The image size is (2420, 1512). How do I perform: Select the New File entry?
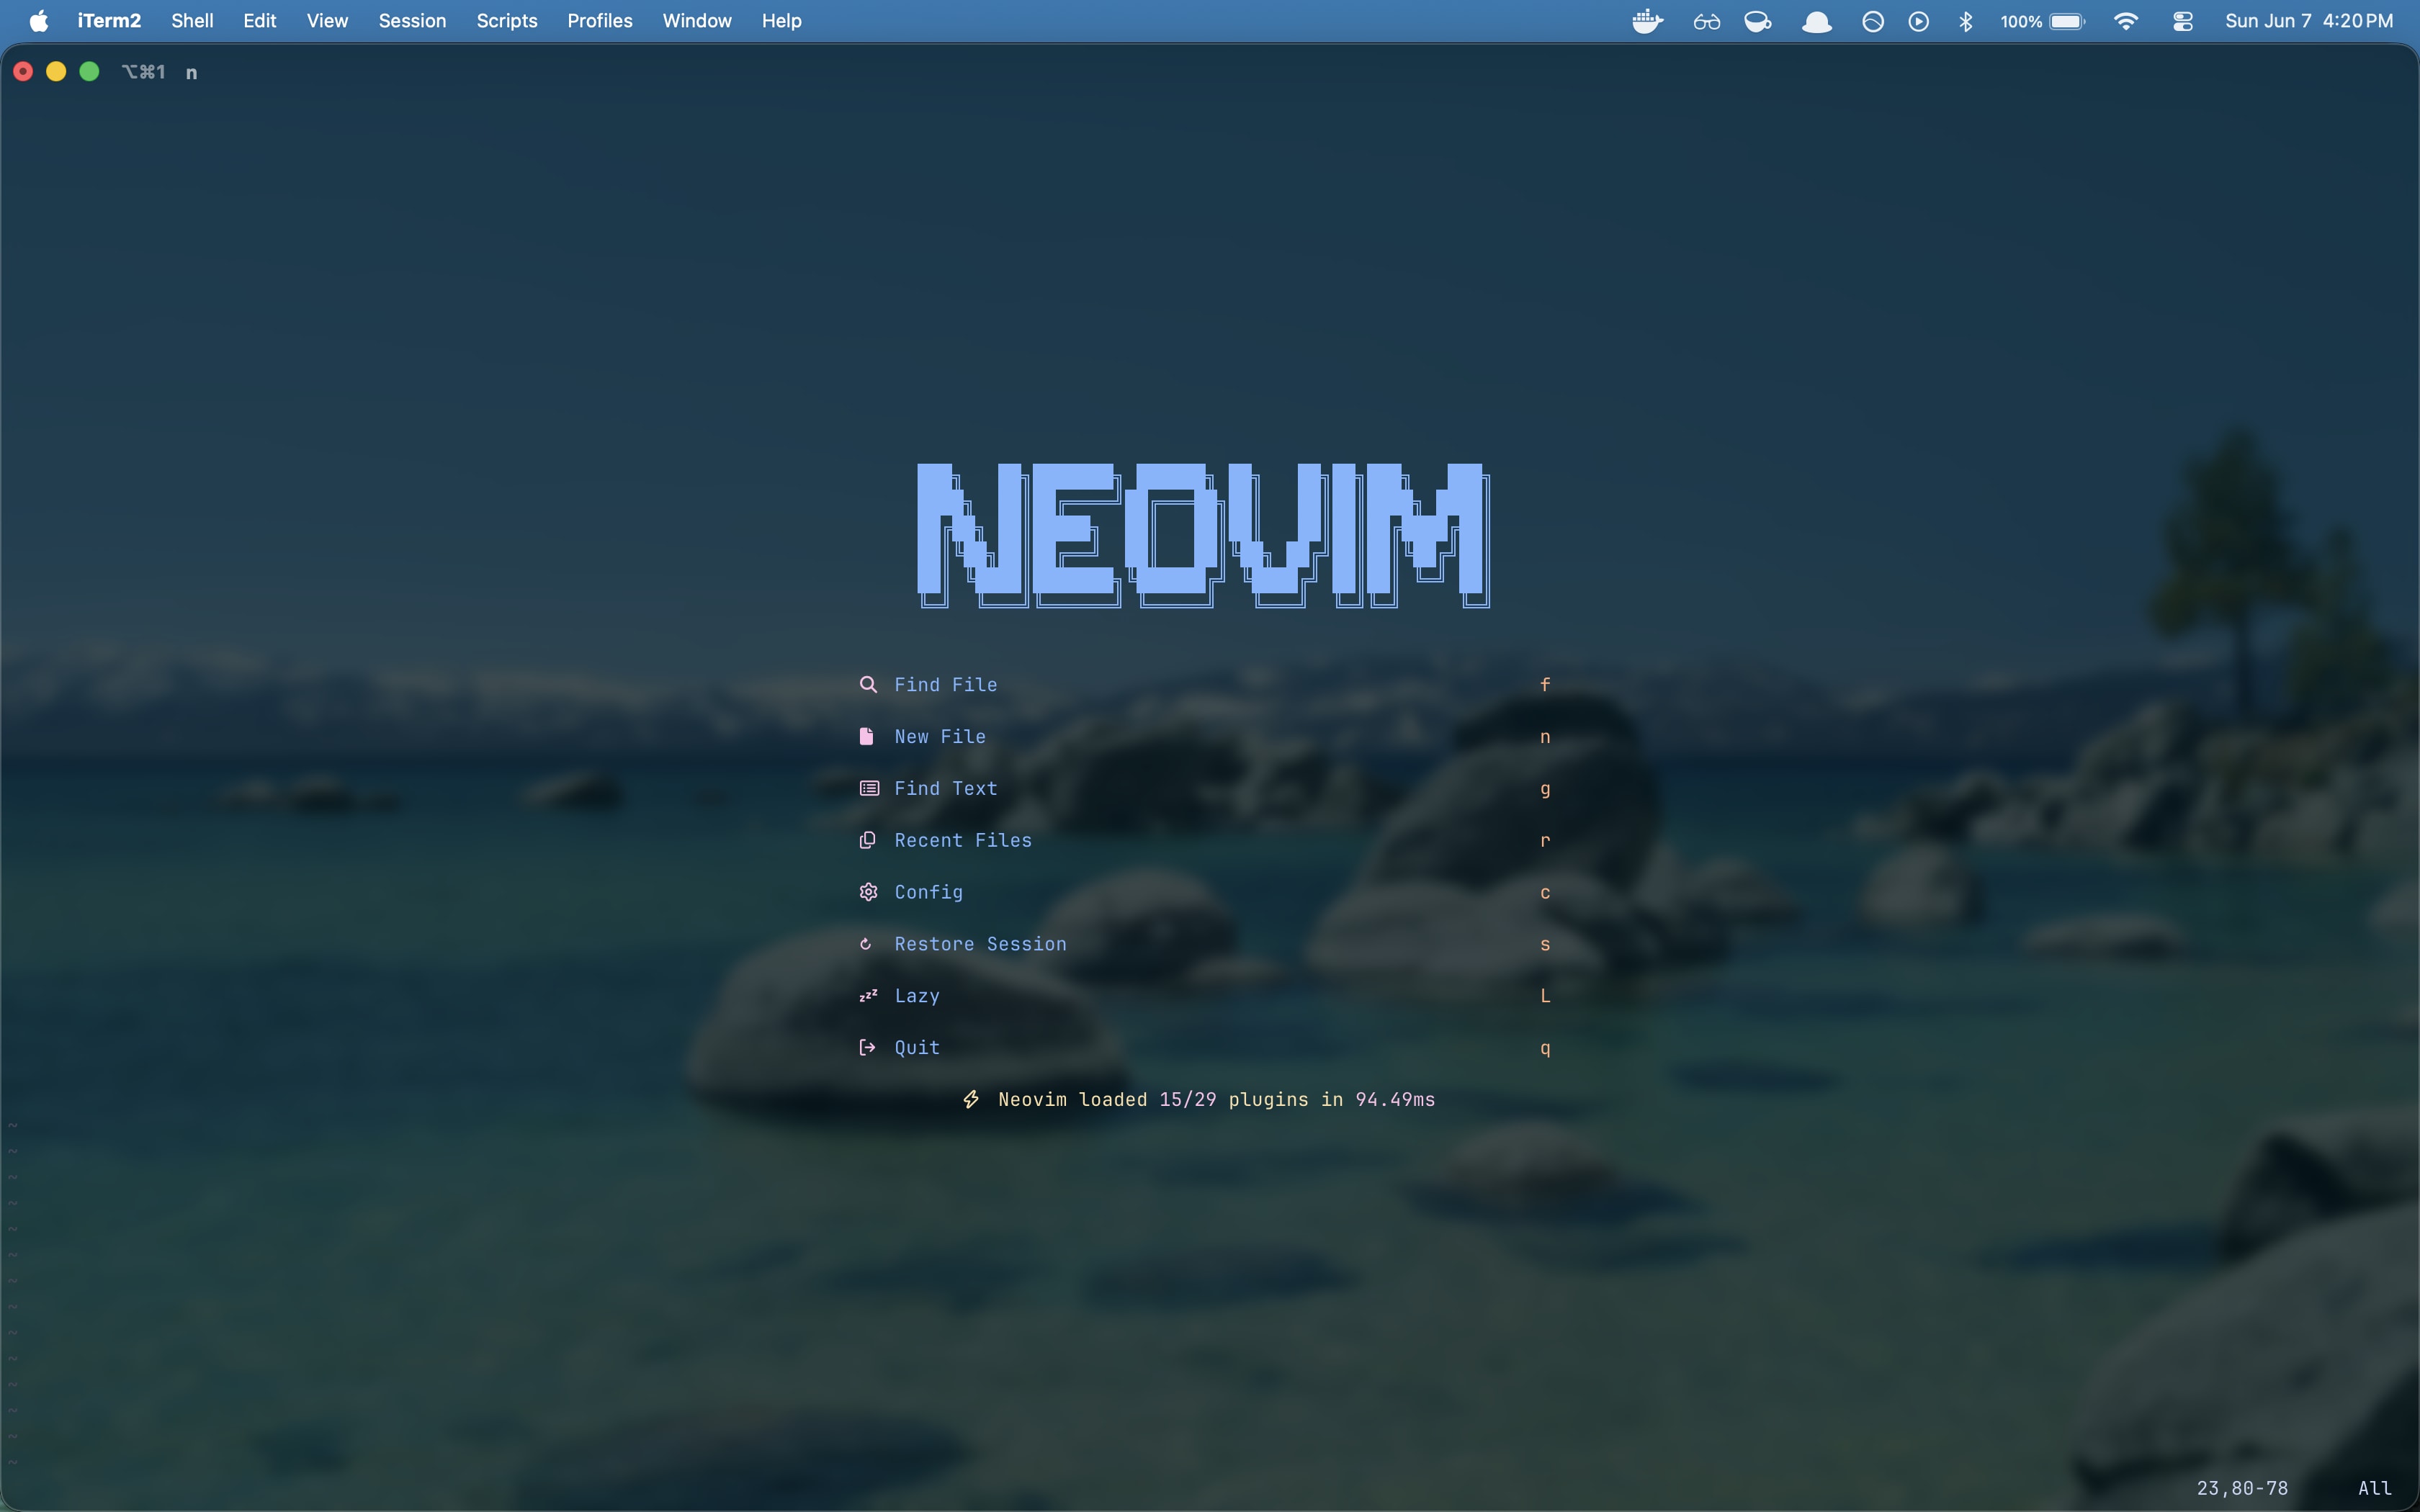[1205, 736]
